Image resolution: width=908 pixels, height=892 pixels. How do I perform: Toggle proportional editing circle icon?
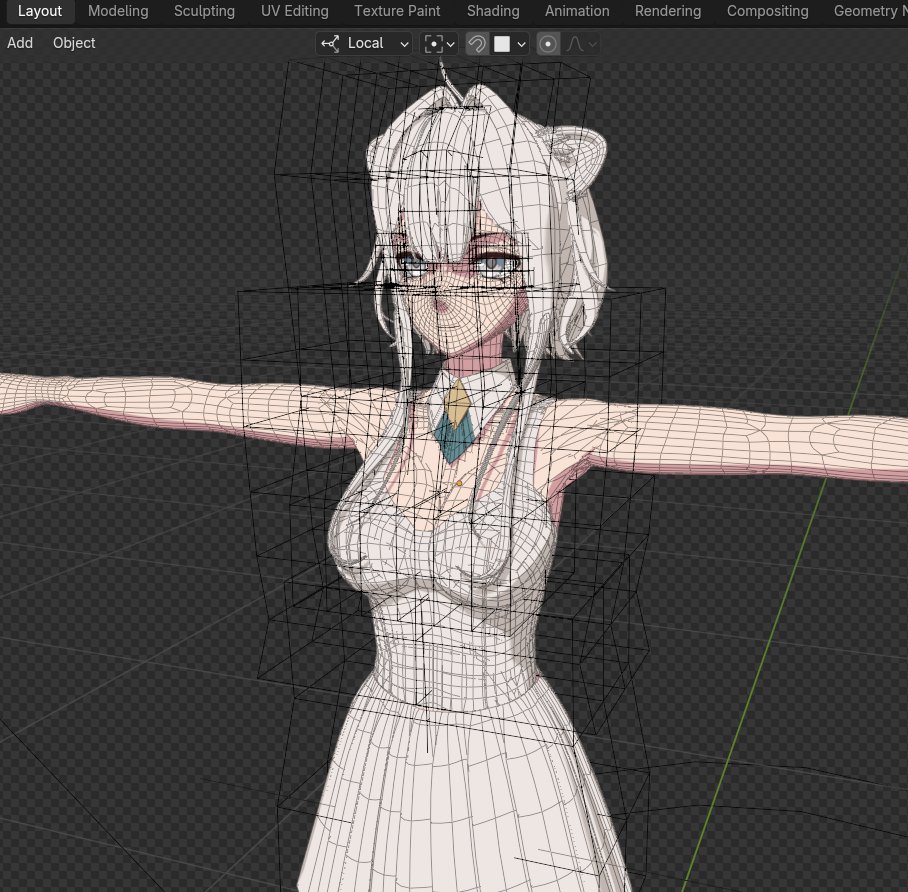click(548, 44)
